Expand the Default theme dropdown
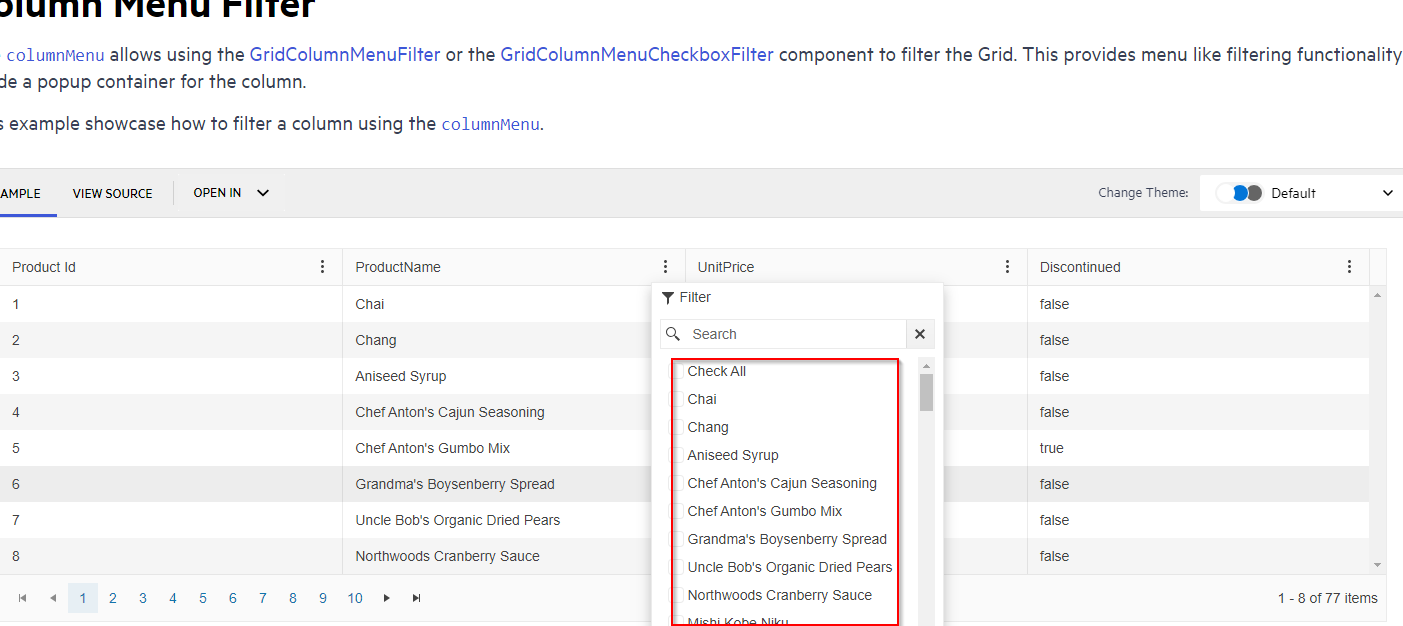This screenshot has height=626, width=1403. 1386,193
